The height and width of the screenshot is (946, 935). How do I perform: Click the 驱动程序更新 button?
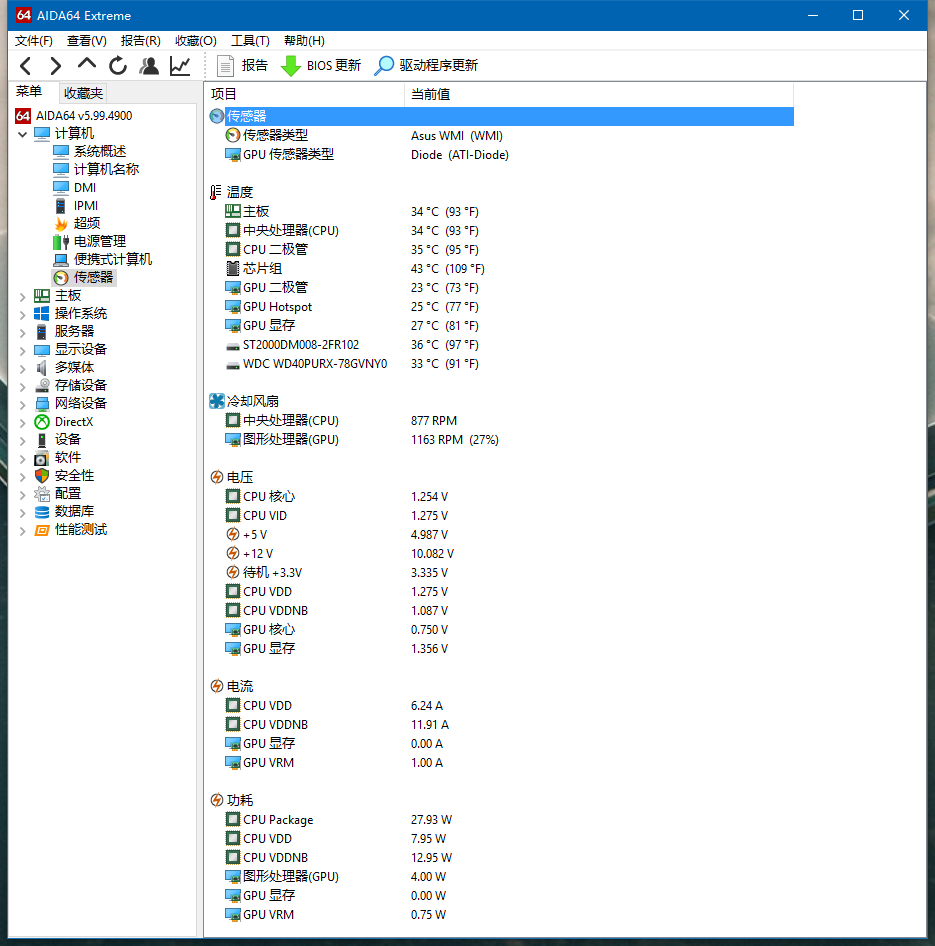[426, 65]
